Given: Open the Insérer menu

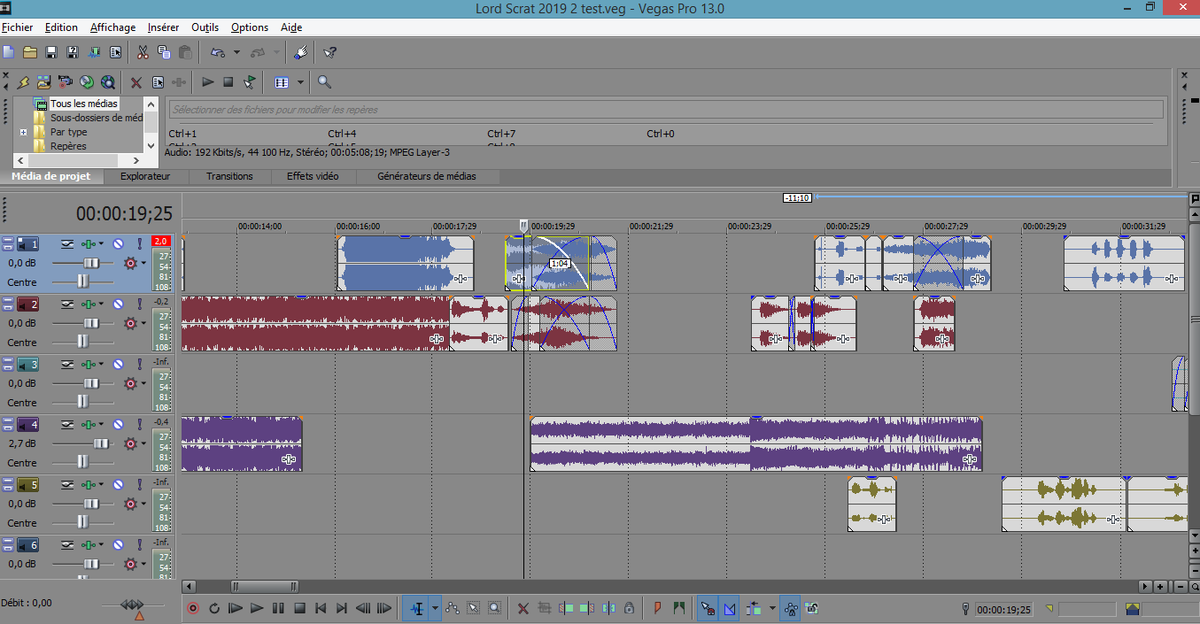Looking at the screenshot, I should point(163,27).
